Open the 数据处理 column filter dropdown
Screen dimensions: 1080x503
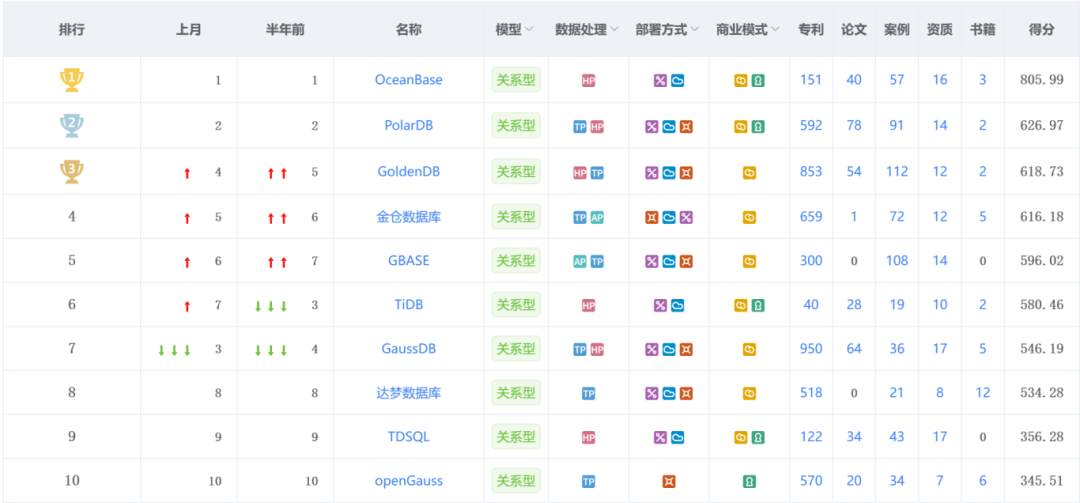click(614, 30)
